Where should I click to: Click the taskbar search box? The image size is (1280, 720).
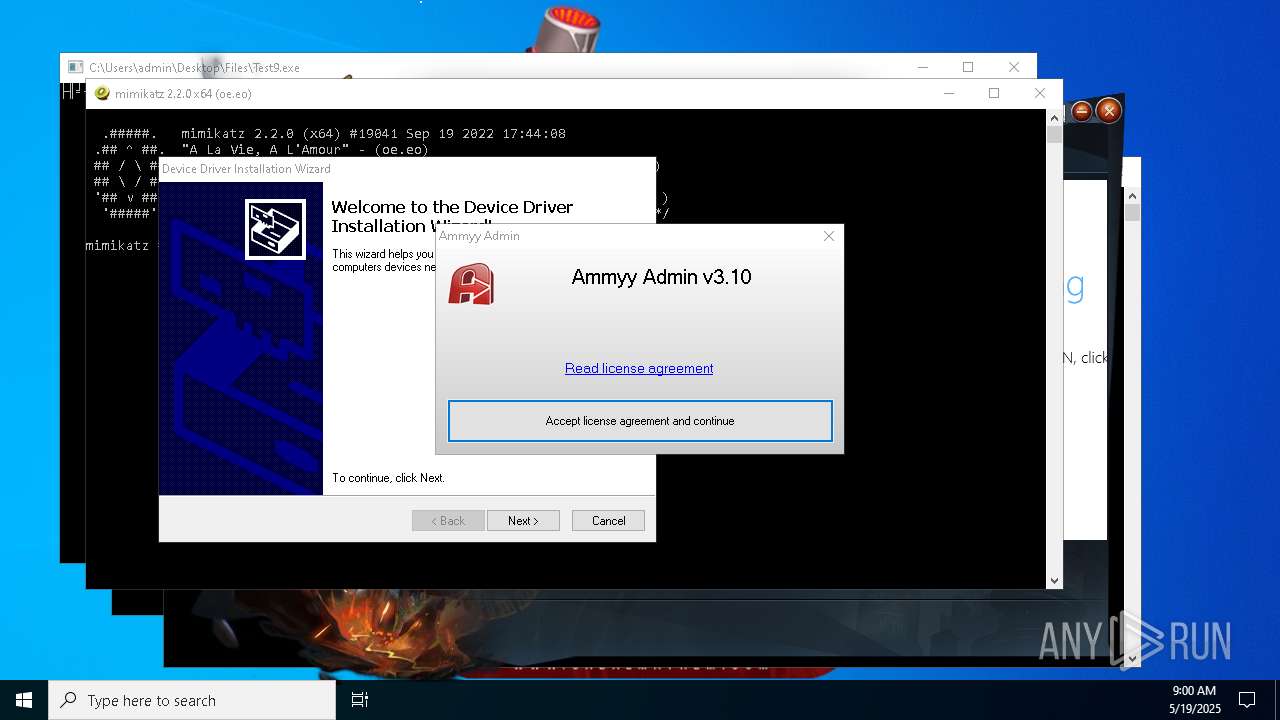[x=192, y=700]
